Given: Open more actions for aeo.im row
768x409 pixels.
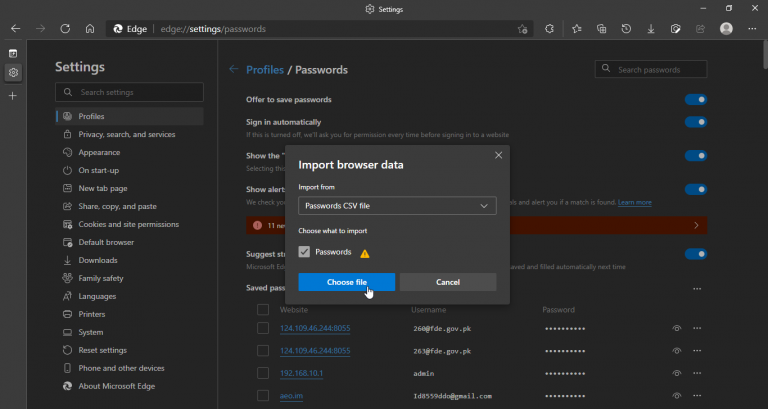Looking at the screenshot, I should [697, 396].
